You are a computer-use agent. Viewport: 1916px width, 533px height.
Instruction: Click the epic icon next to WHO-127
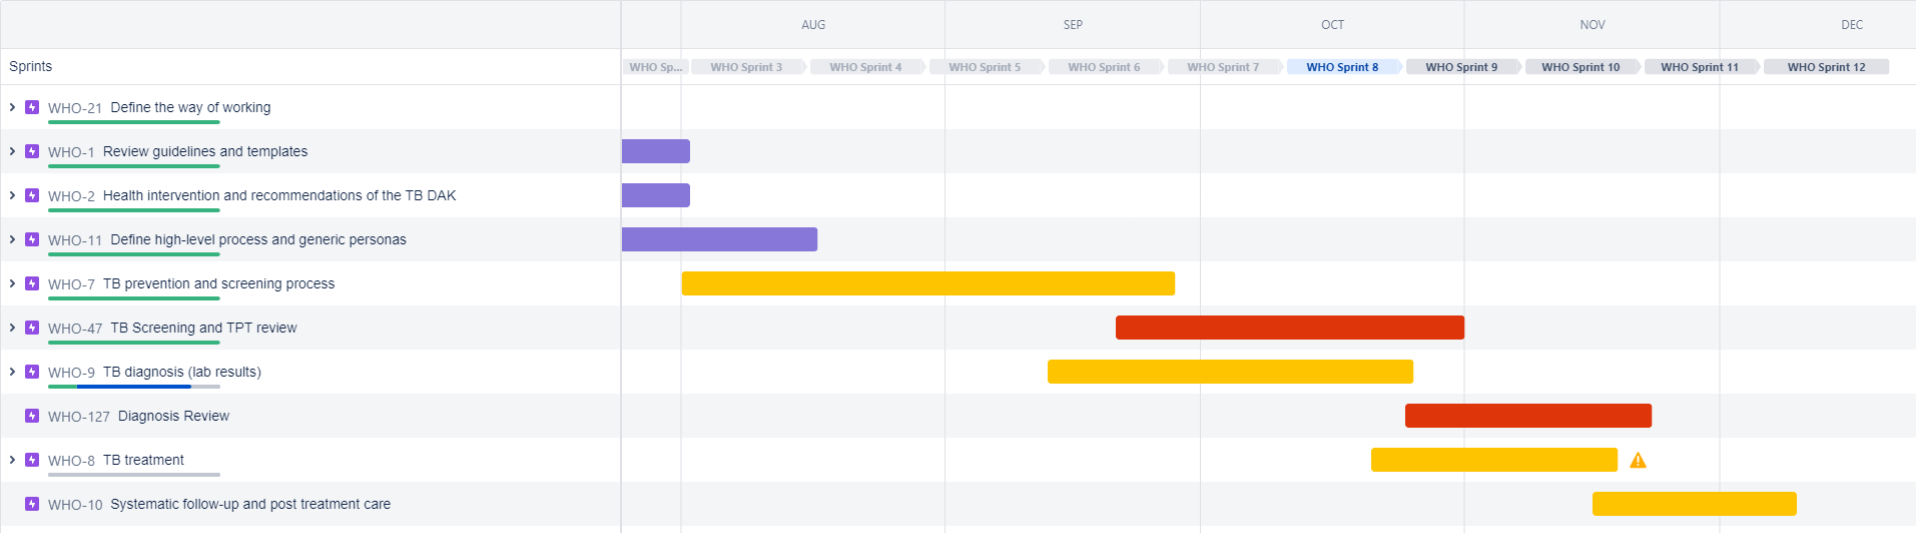coord(32,416)
